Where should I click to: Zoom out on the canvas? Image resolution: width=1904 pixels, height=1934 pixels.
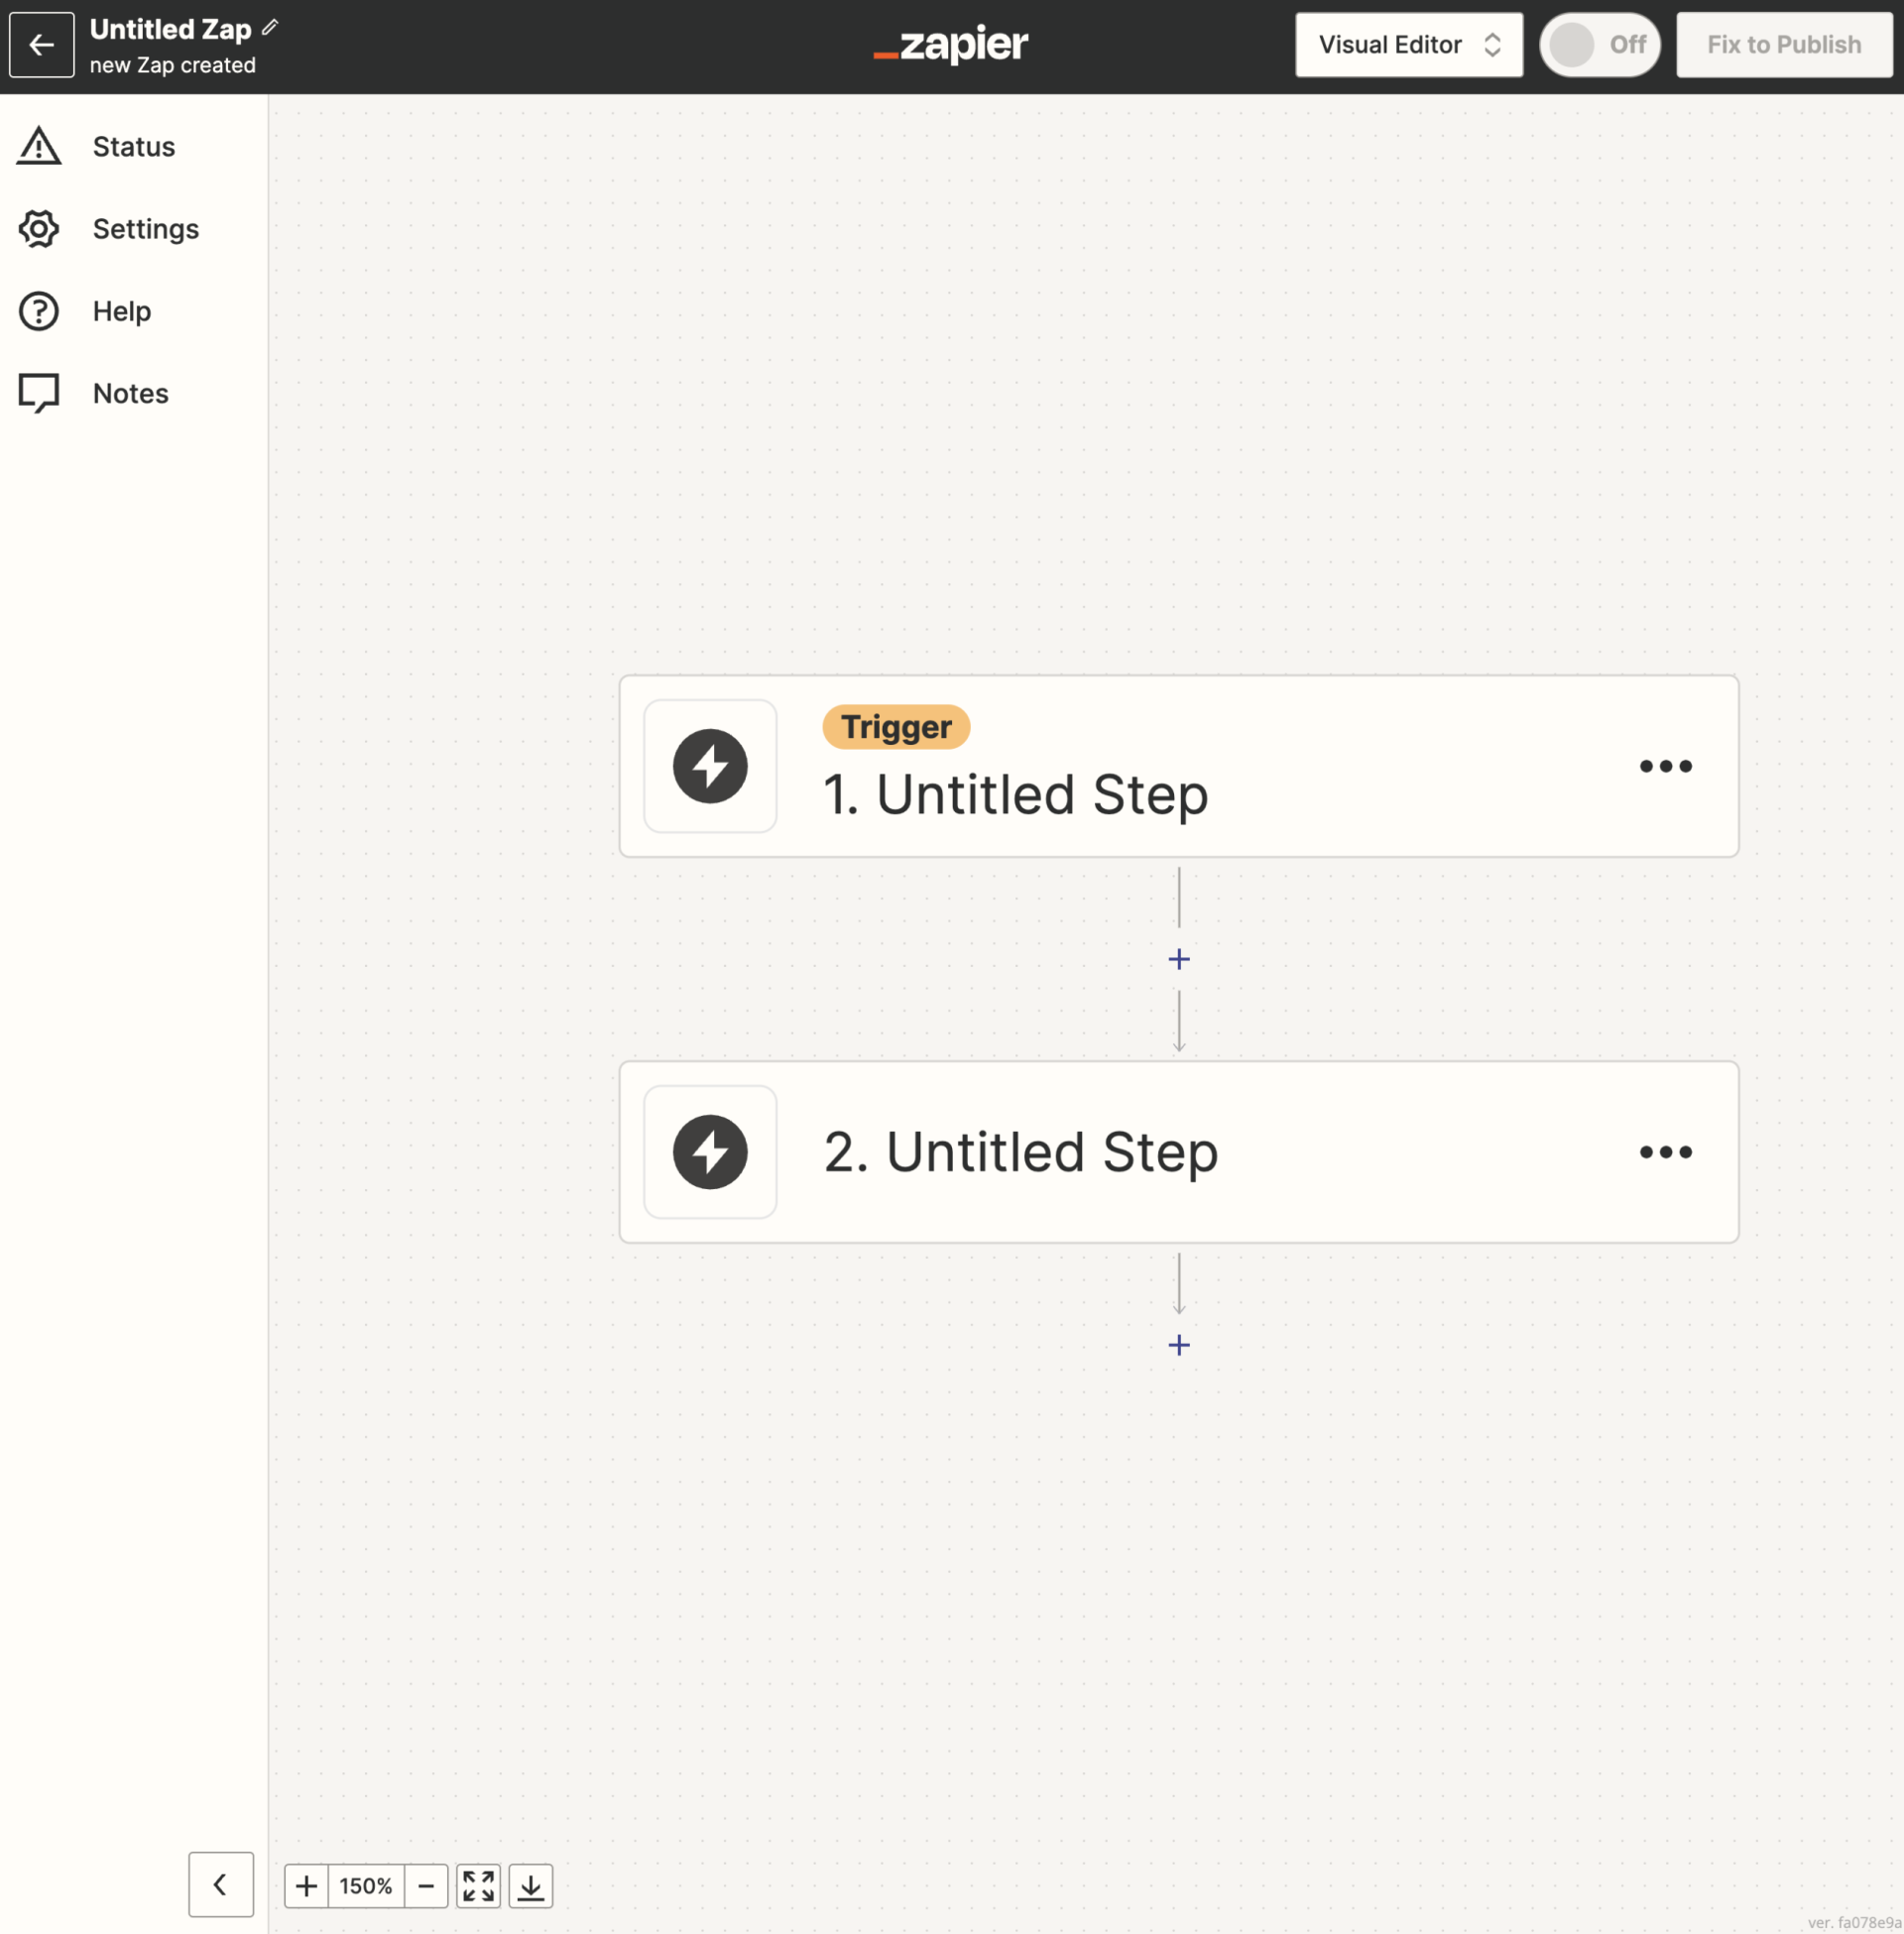coord(426,1886)
